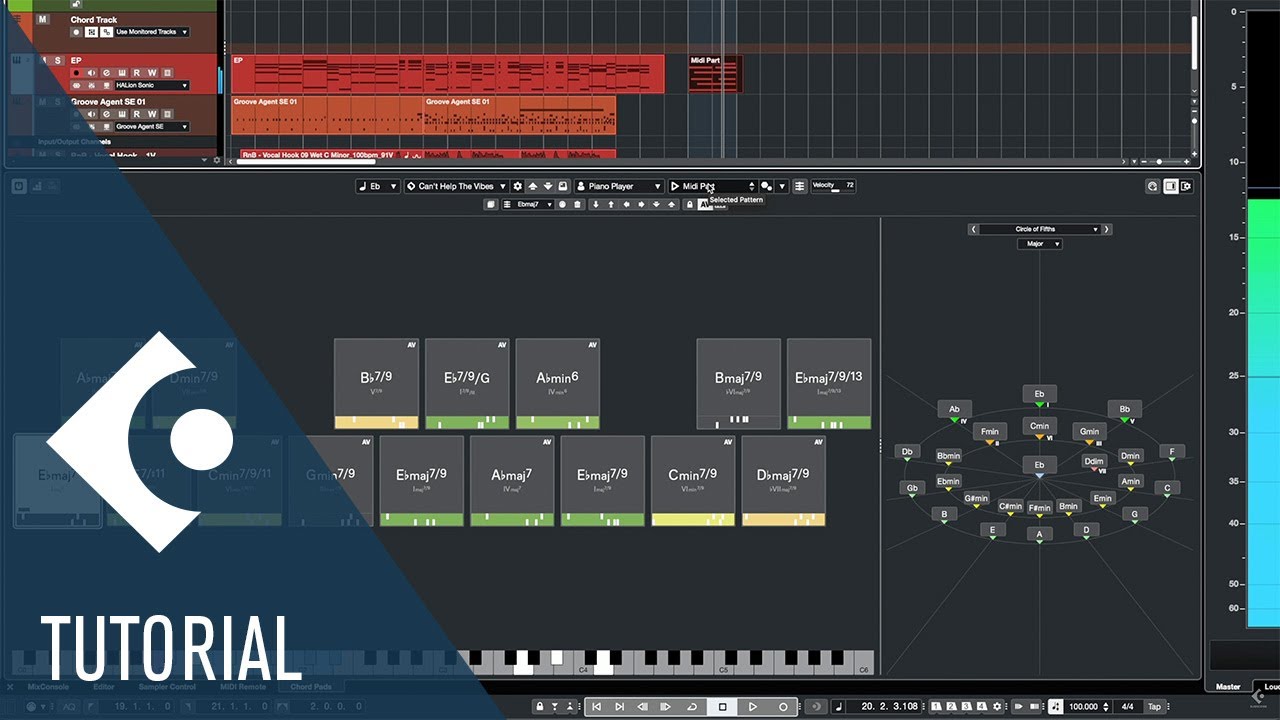The width and height of the screenshot is (1280, 720).
Task: Click the rewind button in transport
Action: click(x=642, y=707)
